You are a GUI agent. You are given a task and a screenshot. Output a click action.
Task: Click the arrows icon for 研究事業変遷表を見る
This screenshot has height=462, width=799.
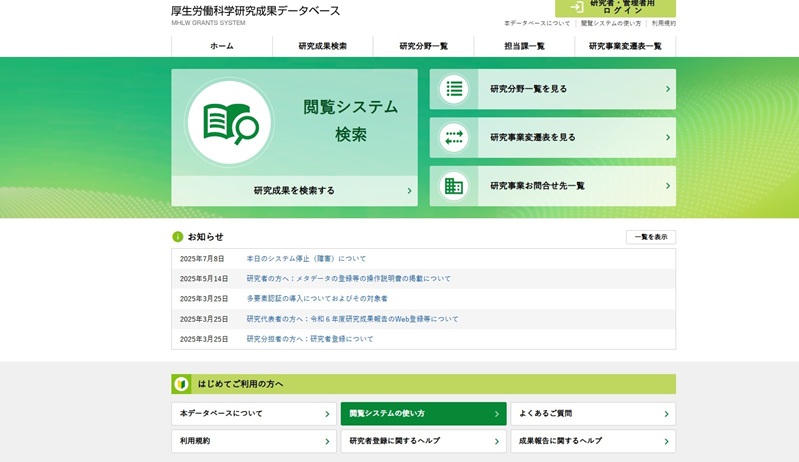454,138
